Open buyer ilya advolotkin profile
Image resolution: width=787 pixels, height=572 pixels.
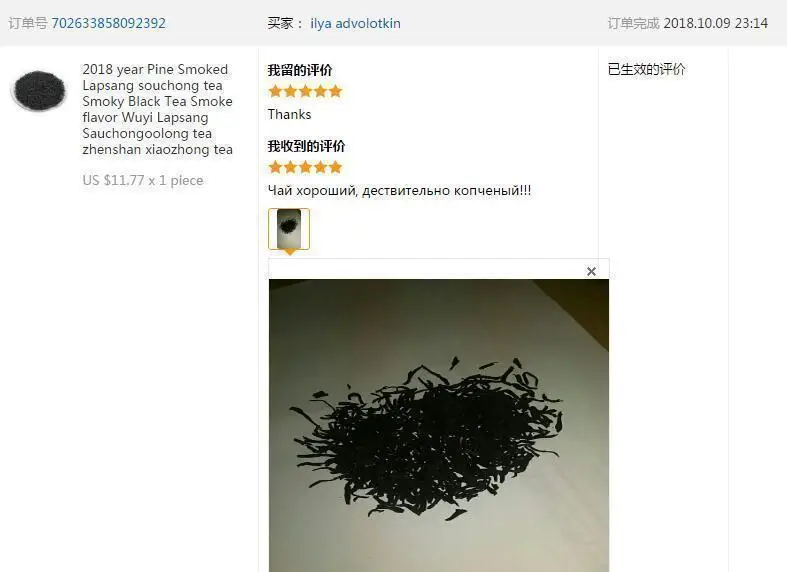[x=355, y=24]
